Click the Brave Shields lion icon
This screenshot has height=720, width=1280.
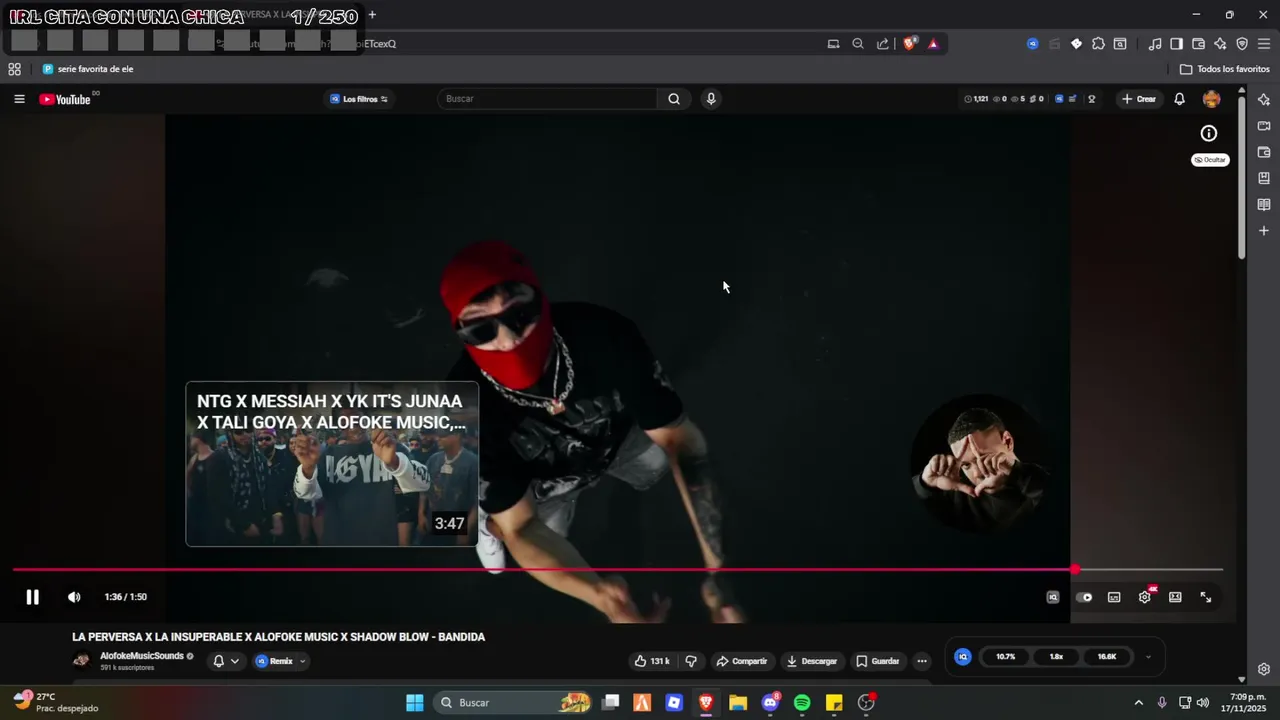[910, 43]
